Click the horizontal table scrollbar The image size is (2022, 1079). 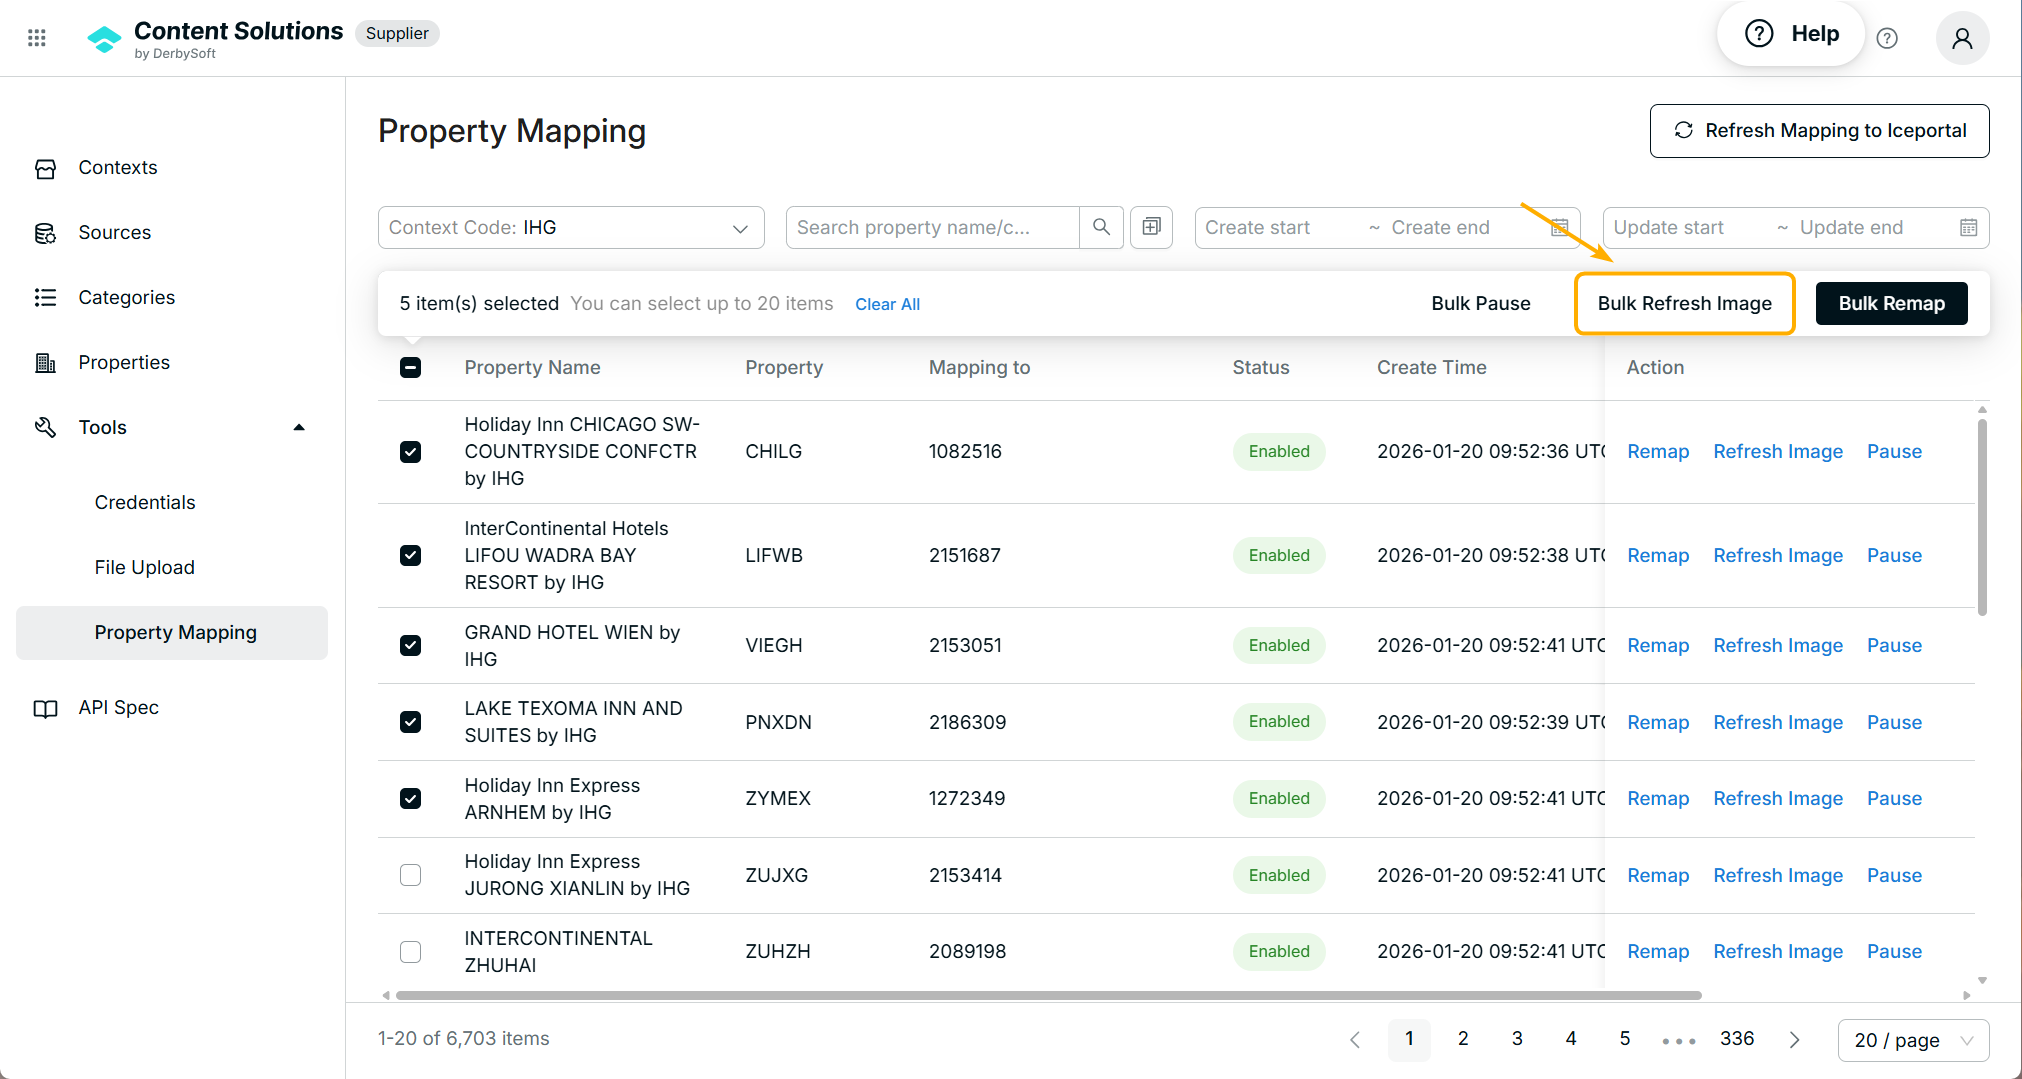coord(1049,995)
